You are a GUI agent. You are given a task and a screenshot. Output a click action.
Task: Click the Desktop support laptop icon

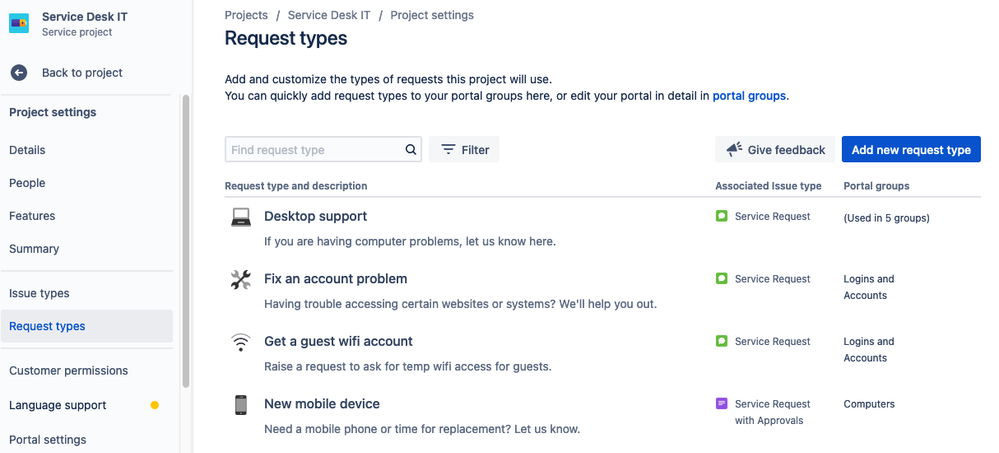[x=241, y=217]
